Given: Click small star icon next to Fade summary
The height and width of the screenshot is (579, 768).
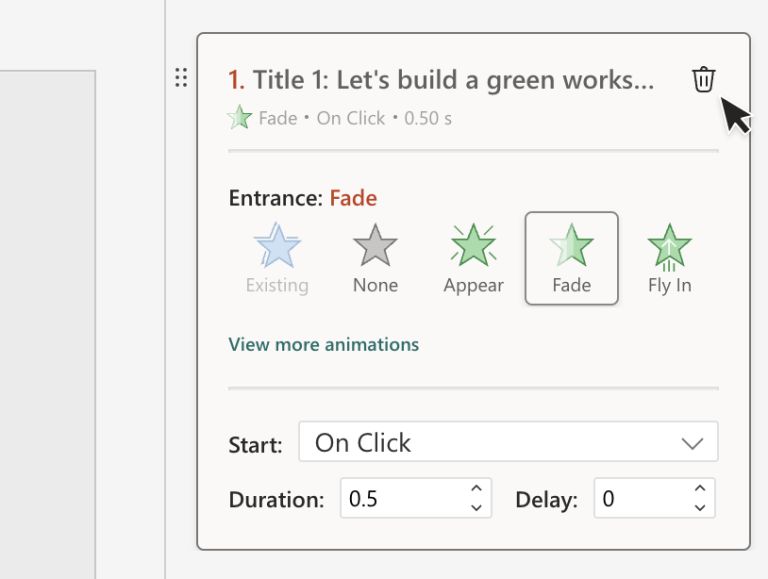Looking at the screenshot, I should [x=240, y=118].
